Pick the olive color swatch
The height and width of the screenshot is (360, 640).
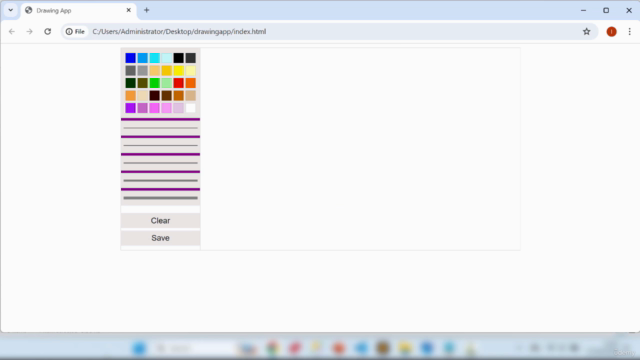coord(142,83)
